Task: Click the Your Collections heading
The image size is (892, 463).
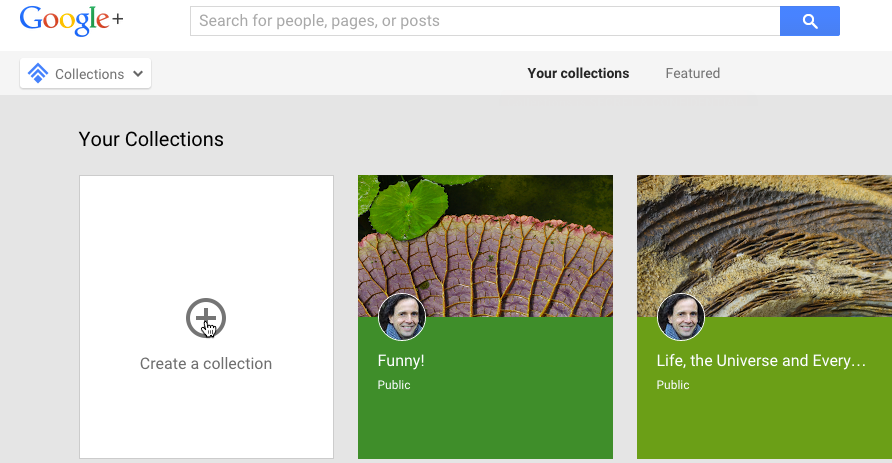Action: point(151,139)
